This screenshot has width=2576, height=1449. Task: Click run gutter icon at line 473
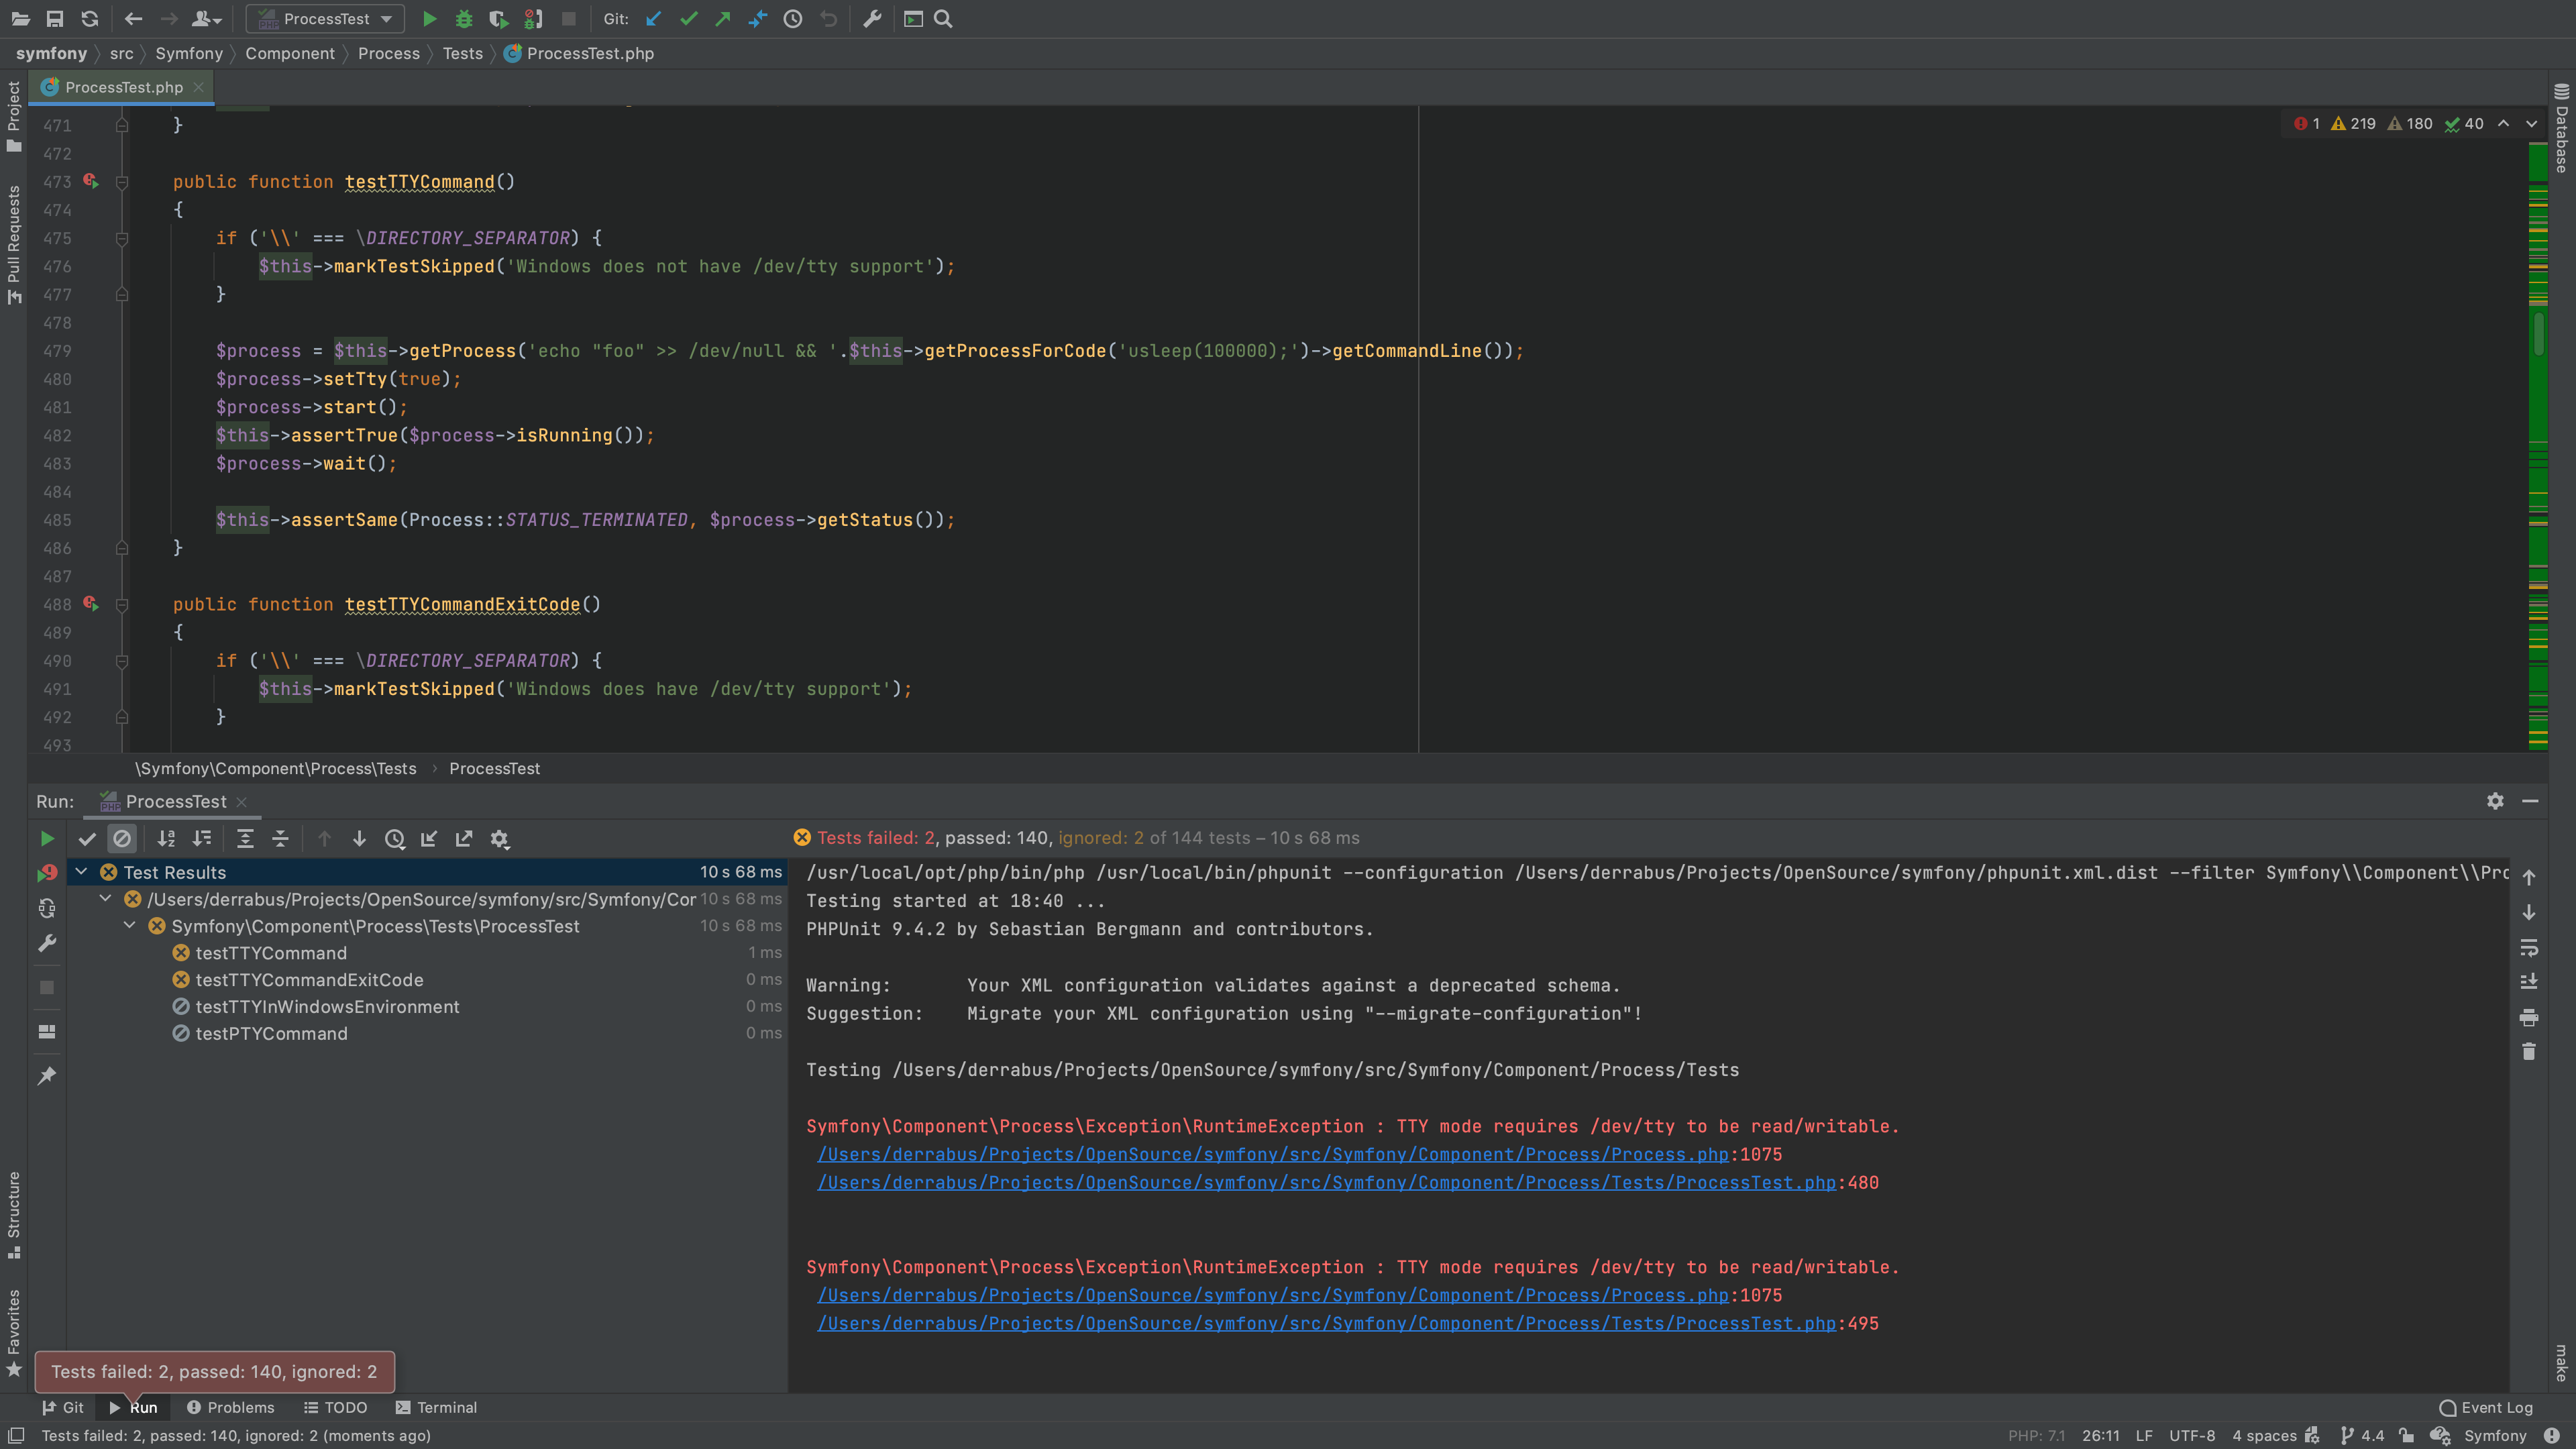[x=91, y=181]
